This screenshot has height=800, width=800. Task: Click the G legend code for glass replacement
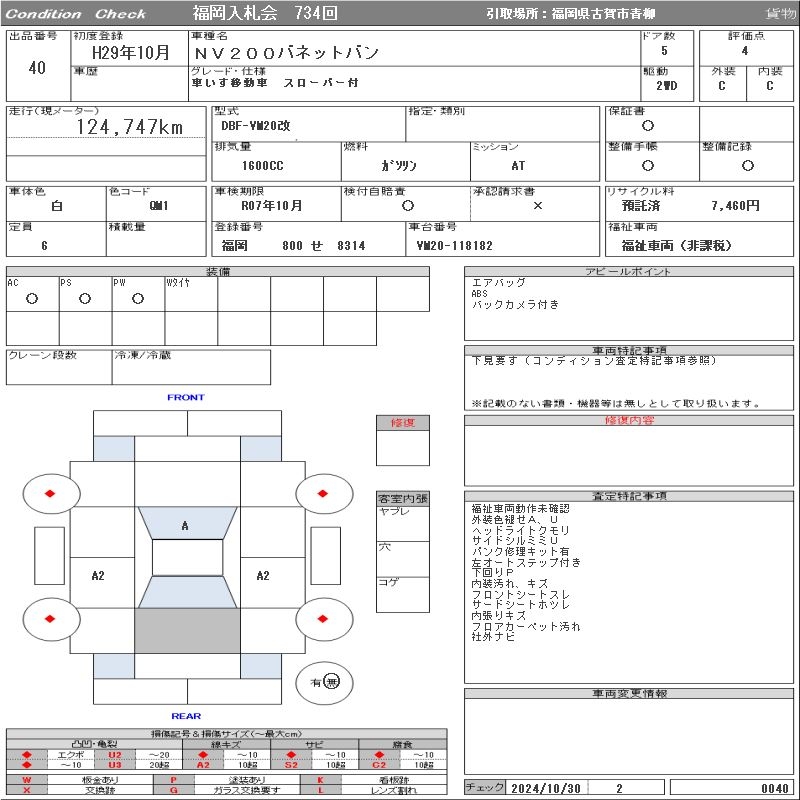coord(173,790)
